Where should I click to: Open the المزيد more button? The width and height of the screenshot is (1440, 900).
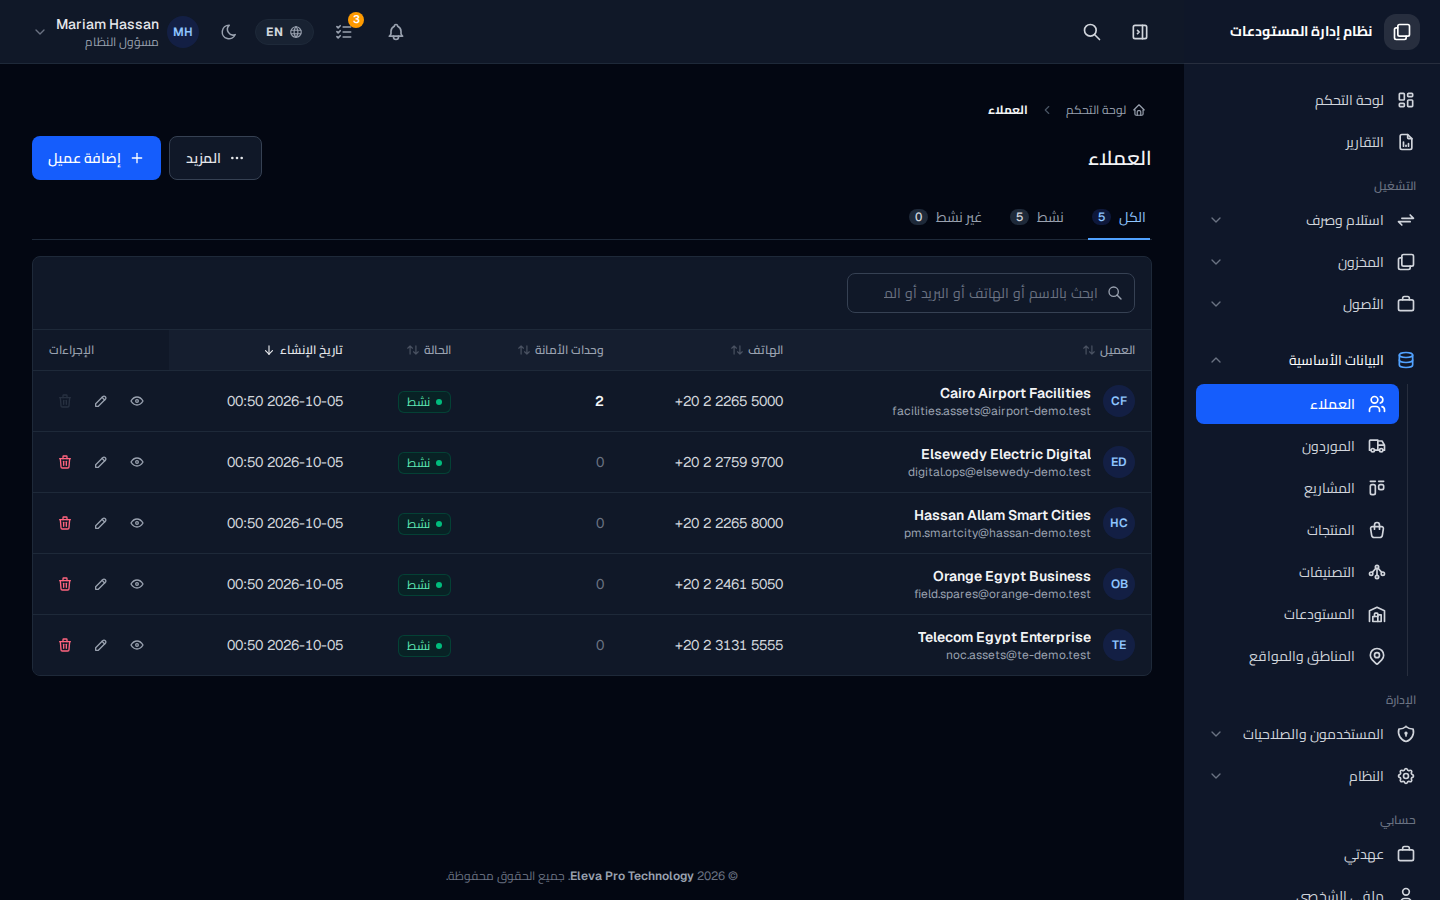pos(215,158)
